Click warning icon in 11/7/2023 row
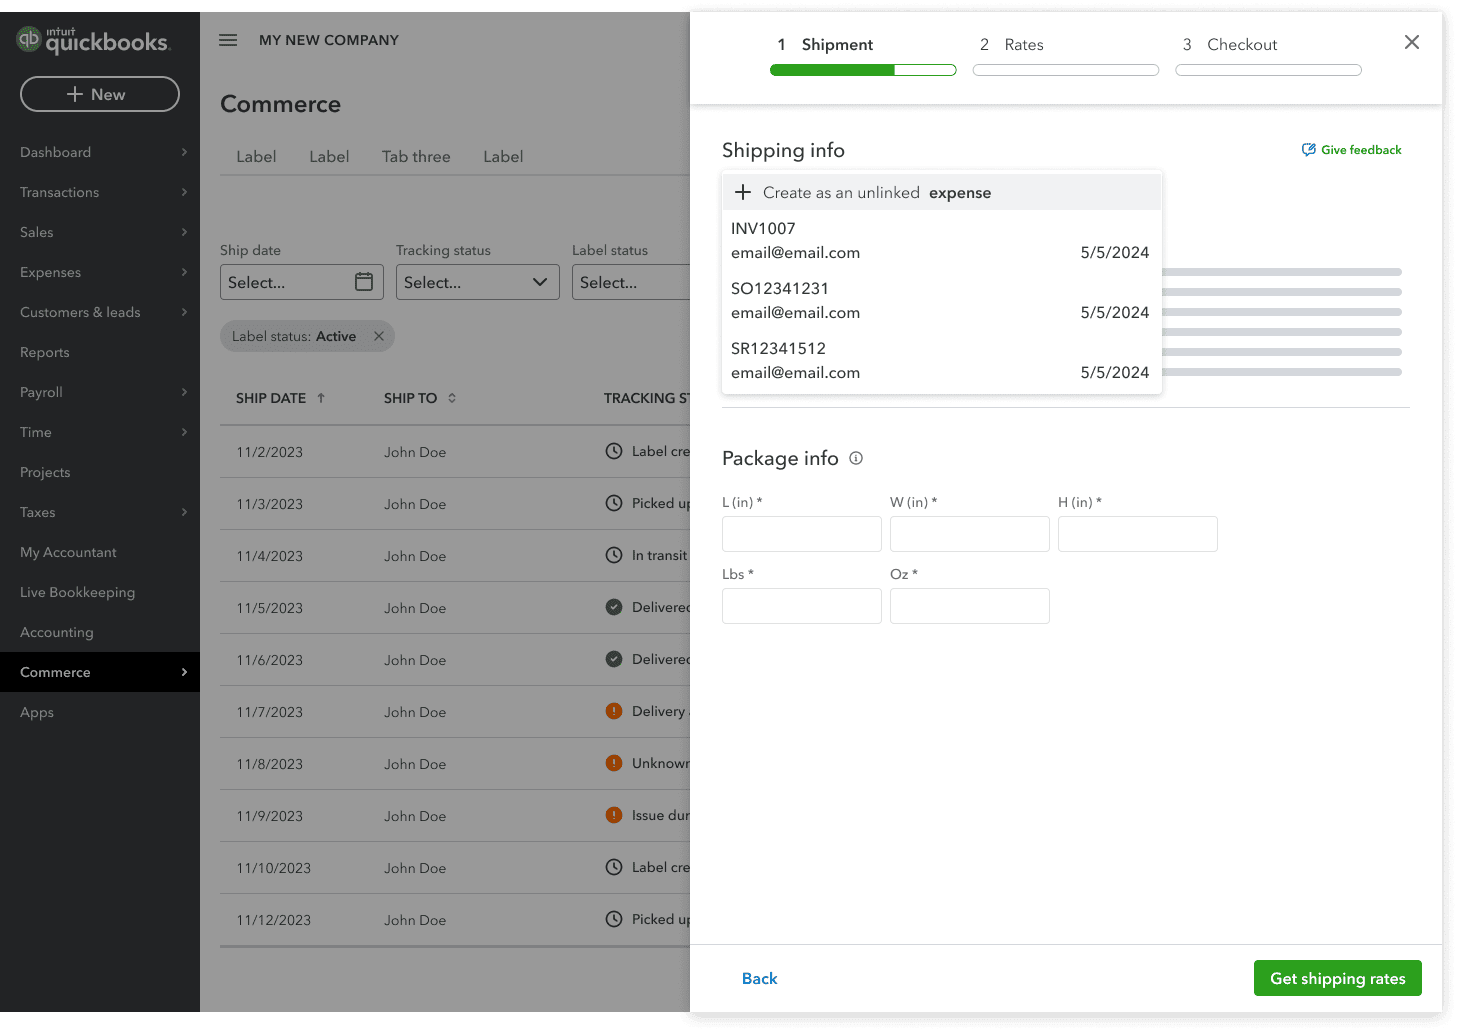 tap(614, 711)
